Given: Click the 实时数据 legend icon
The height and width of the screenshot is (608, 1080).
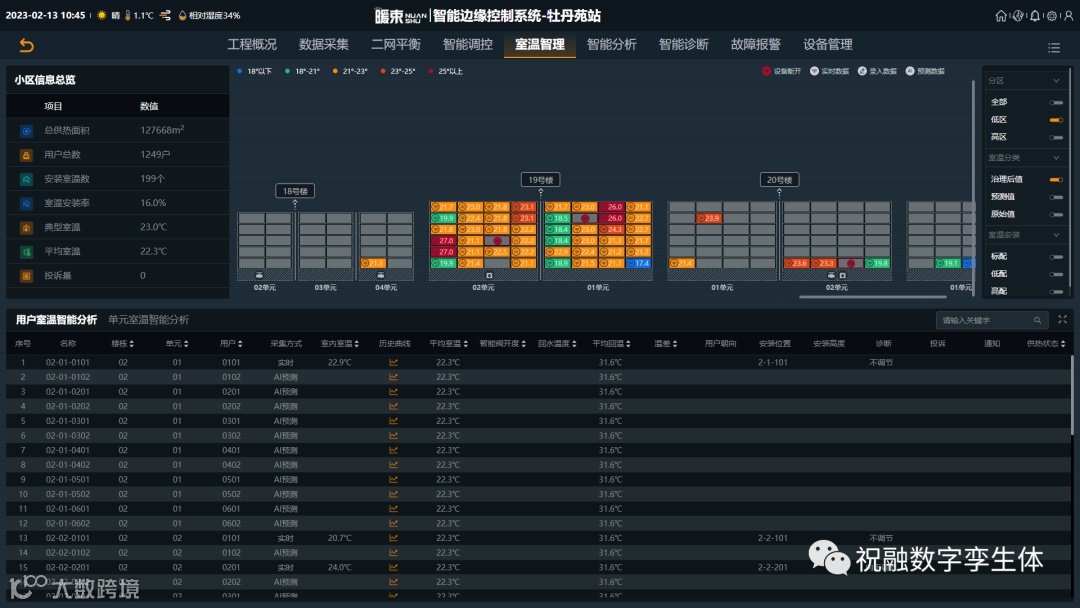Looking at the screenshot, I should pyautogui.click(x=814, y=71).
